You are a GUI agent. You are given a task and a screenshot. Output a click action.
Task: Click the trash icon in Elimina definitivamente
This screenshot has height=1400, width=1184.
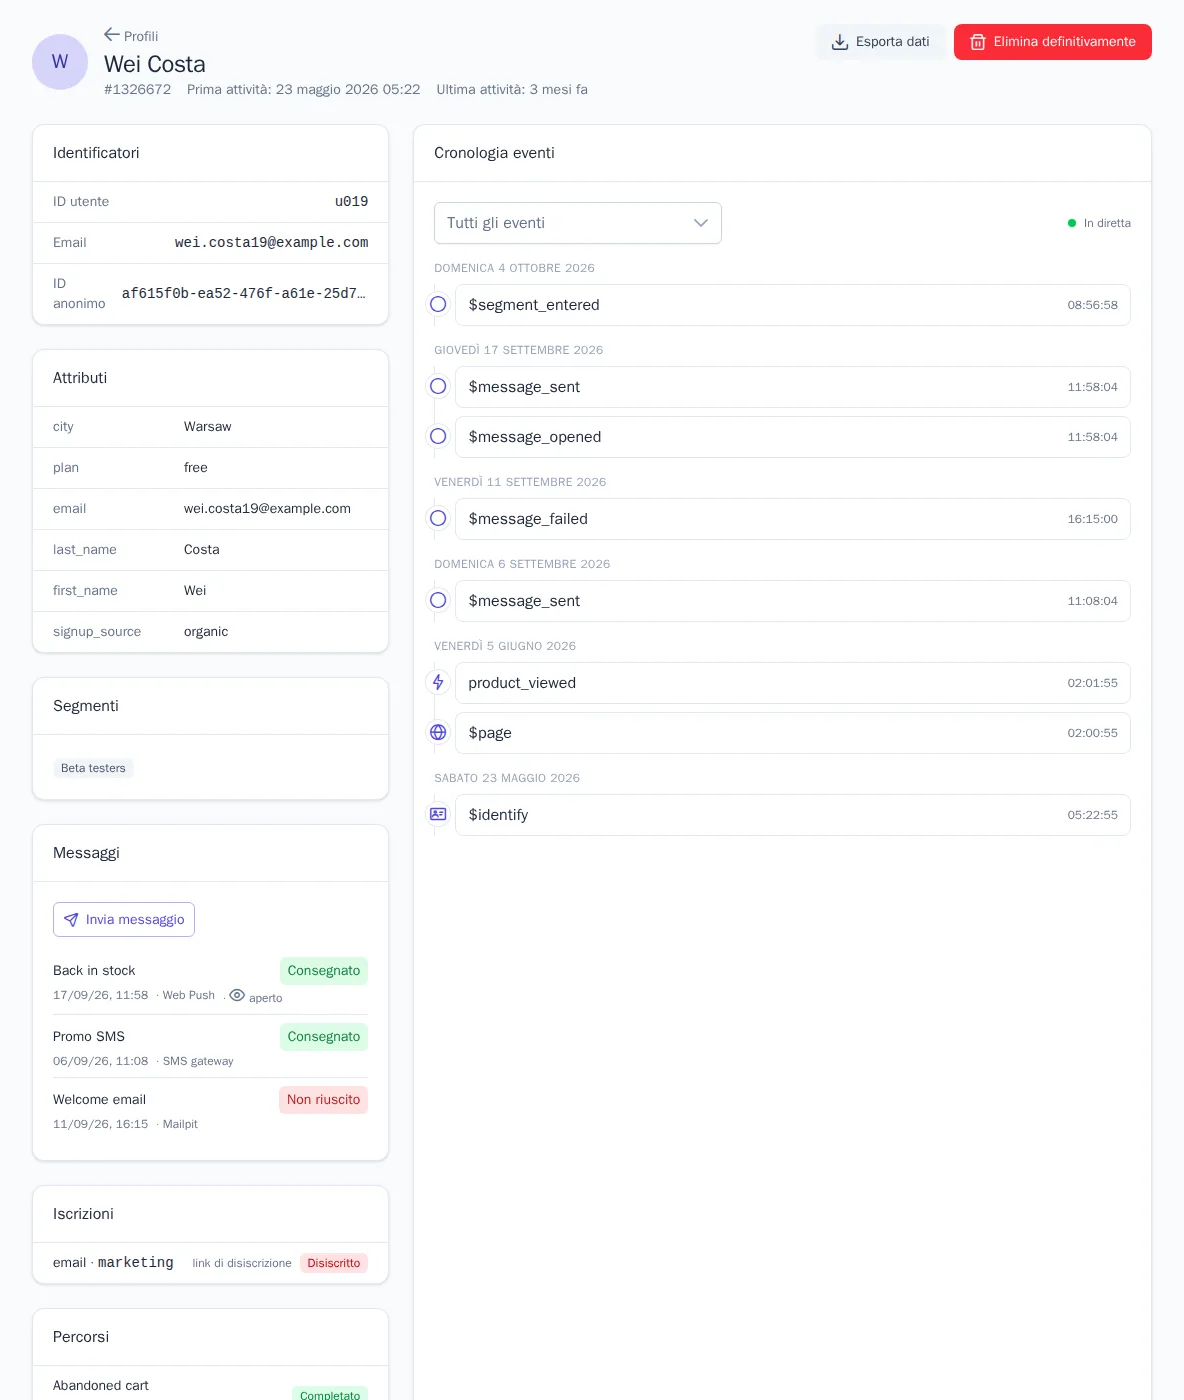click(x=978, y=42)
